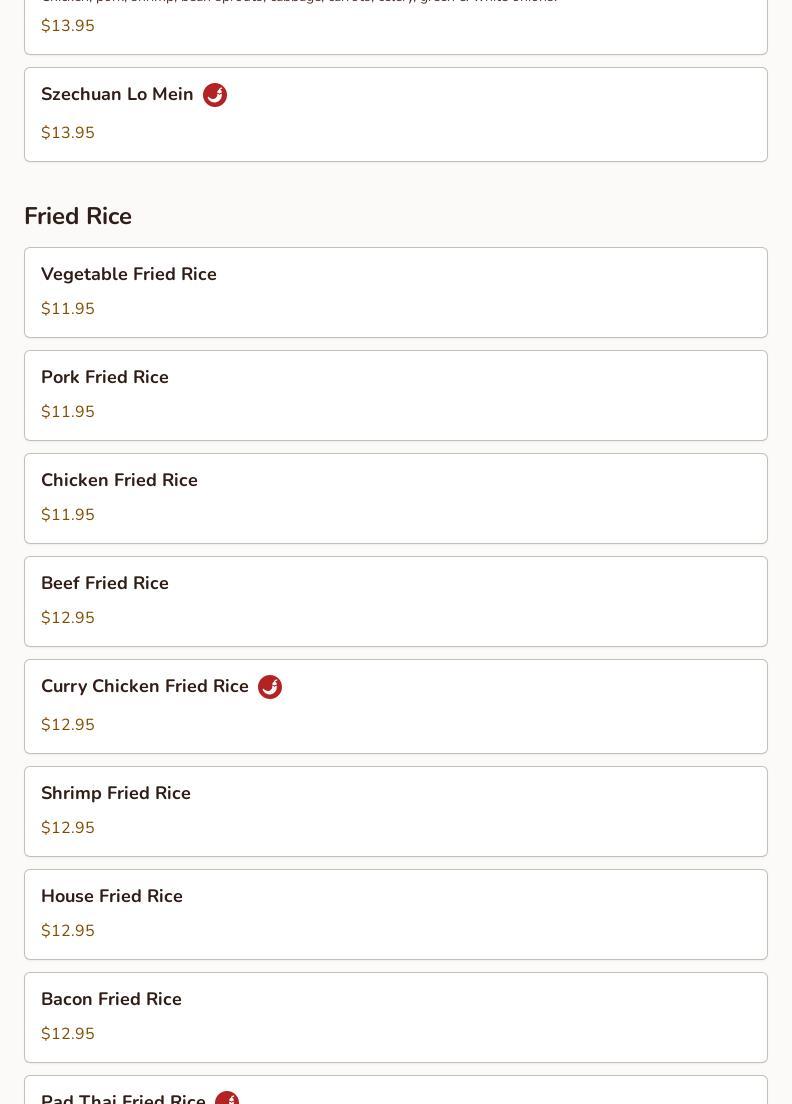Click the $12.95 price of Curry Chicken Fried Rice
Viewport: 792px width, 1104px height.
pos(68,725)
